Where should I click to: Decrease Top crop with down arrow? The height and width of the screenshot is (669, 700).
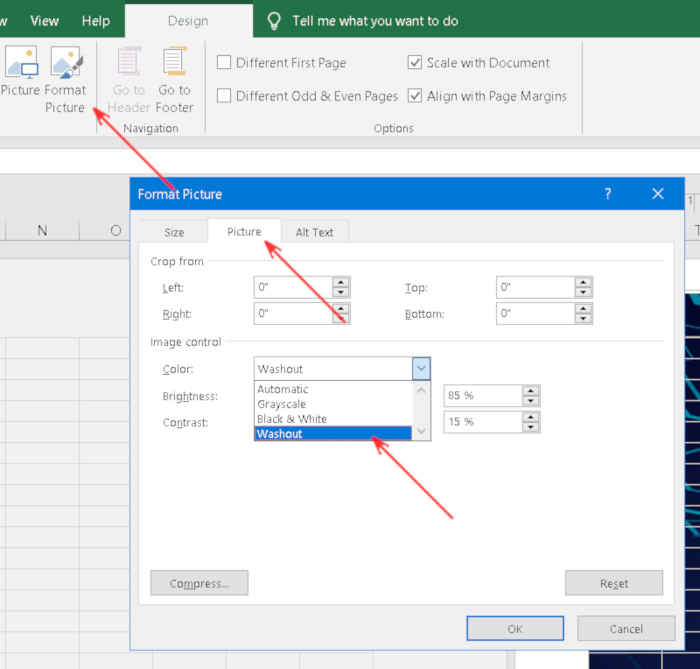click(583, 292)
